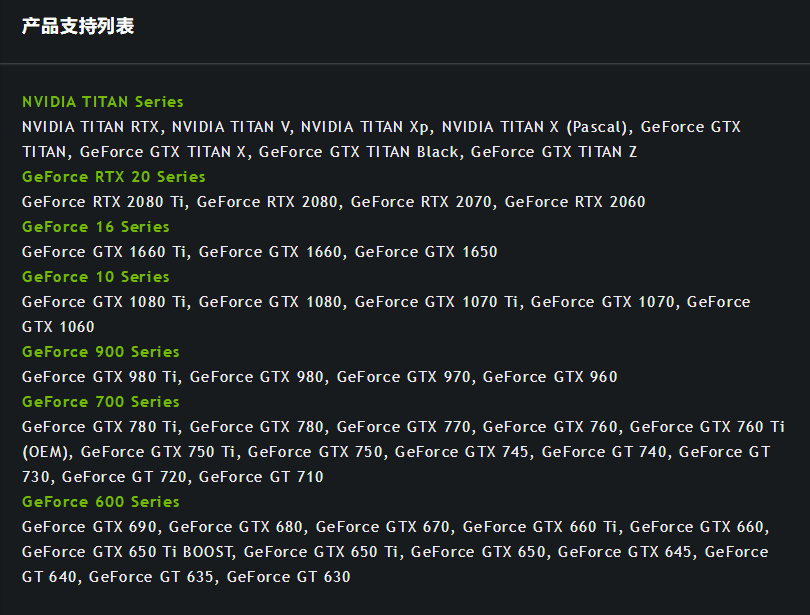Click 'GeForce RTX 2070' entry
This screenshot has height=615, width=810.
pyautogui.click(x=421, y=202)
